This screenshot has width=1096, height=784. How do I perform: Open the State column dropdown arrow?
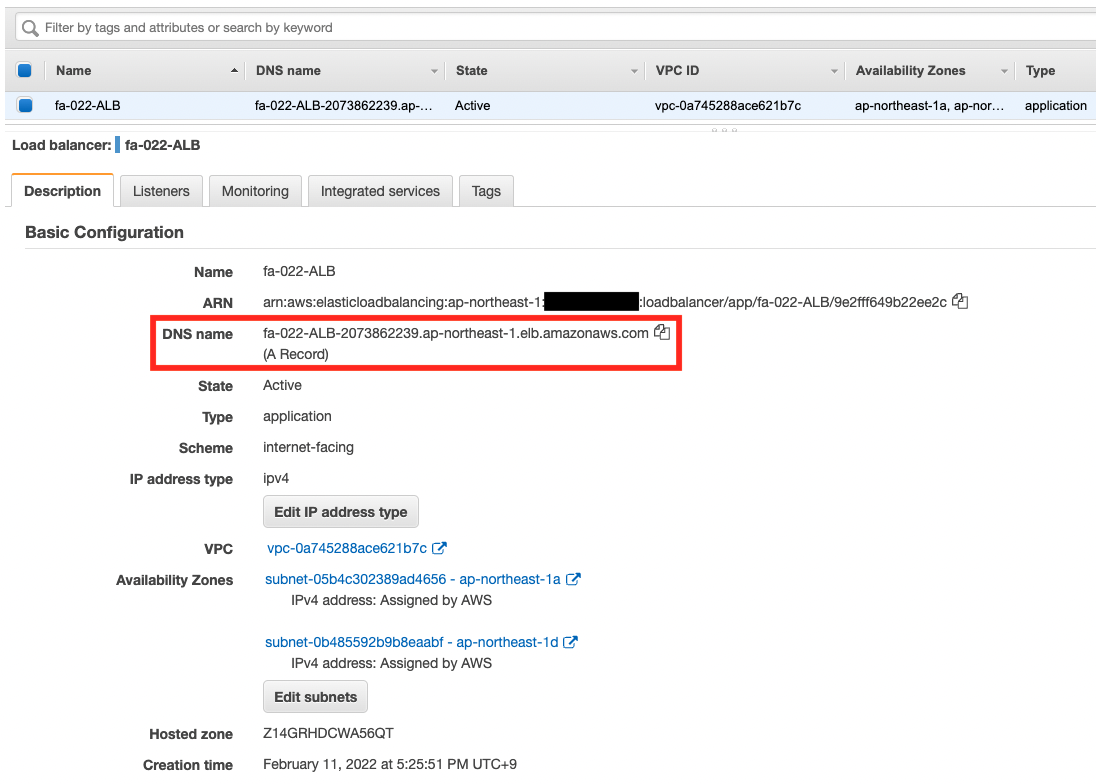634,71
